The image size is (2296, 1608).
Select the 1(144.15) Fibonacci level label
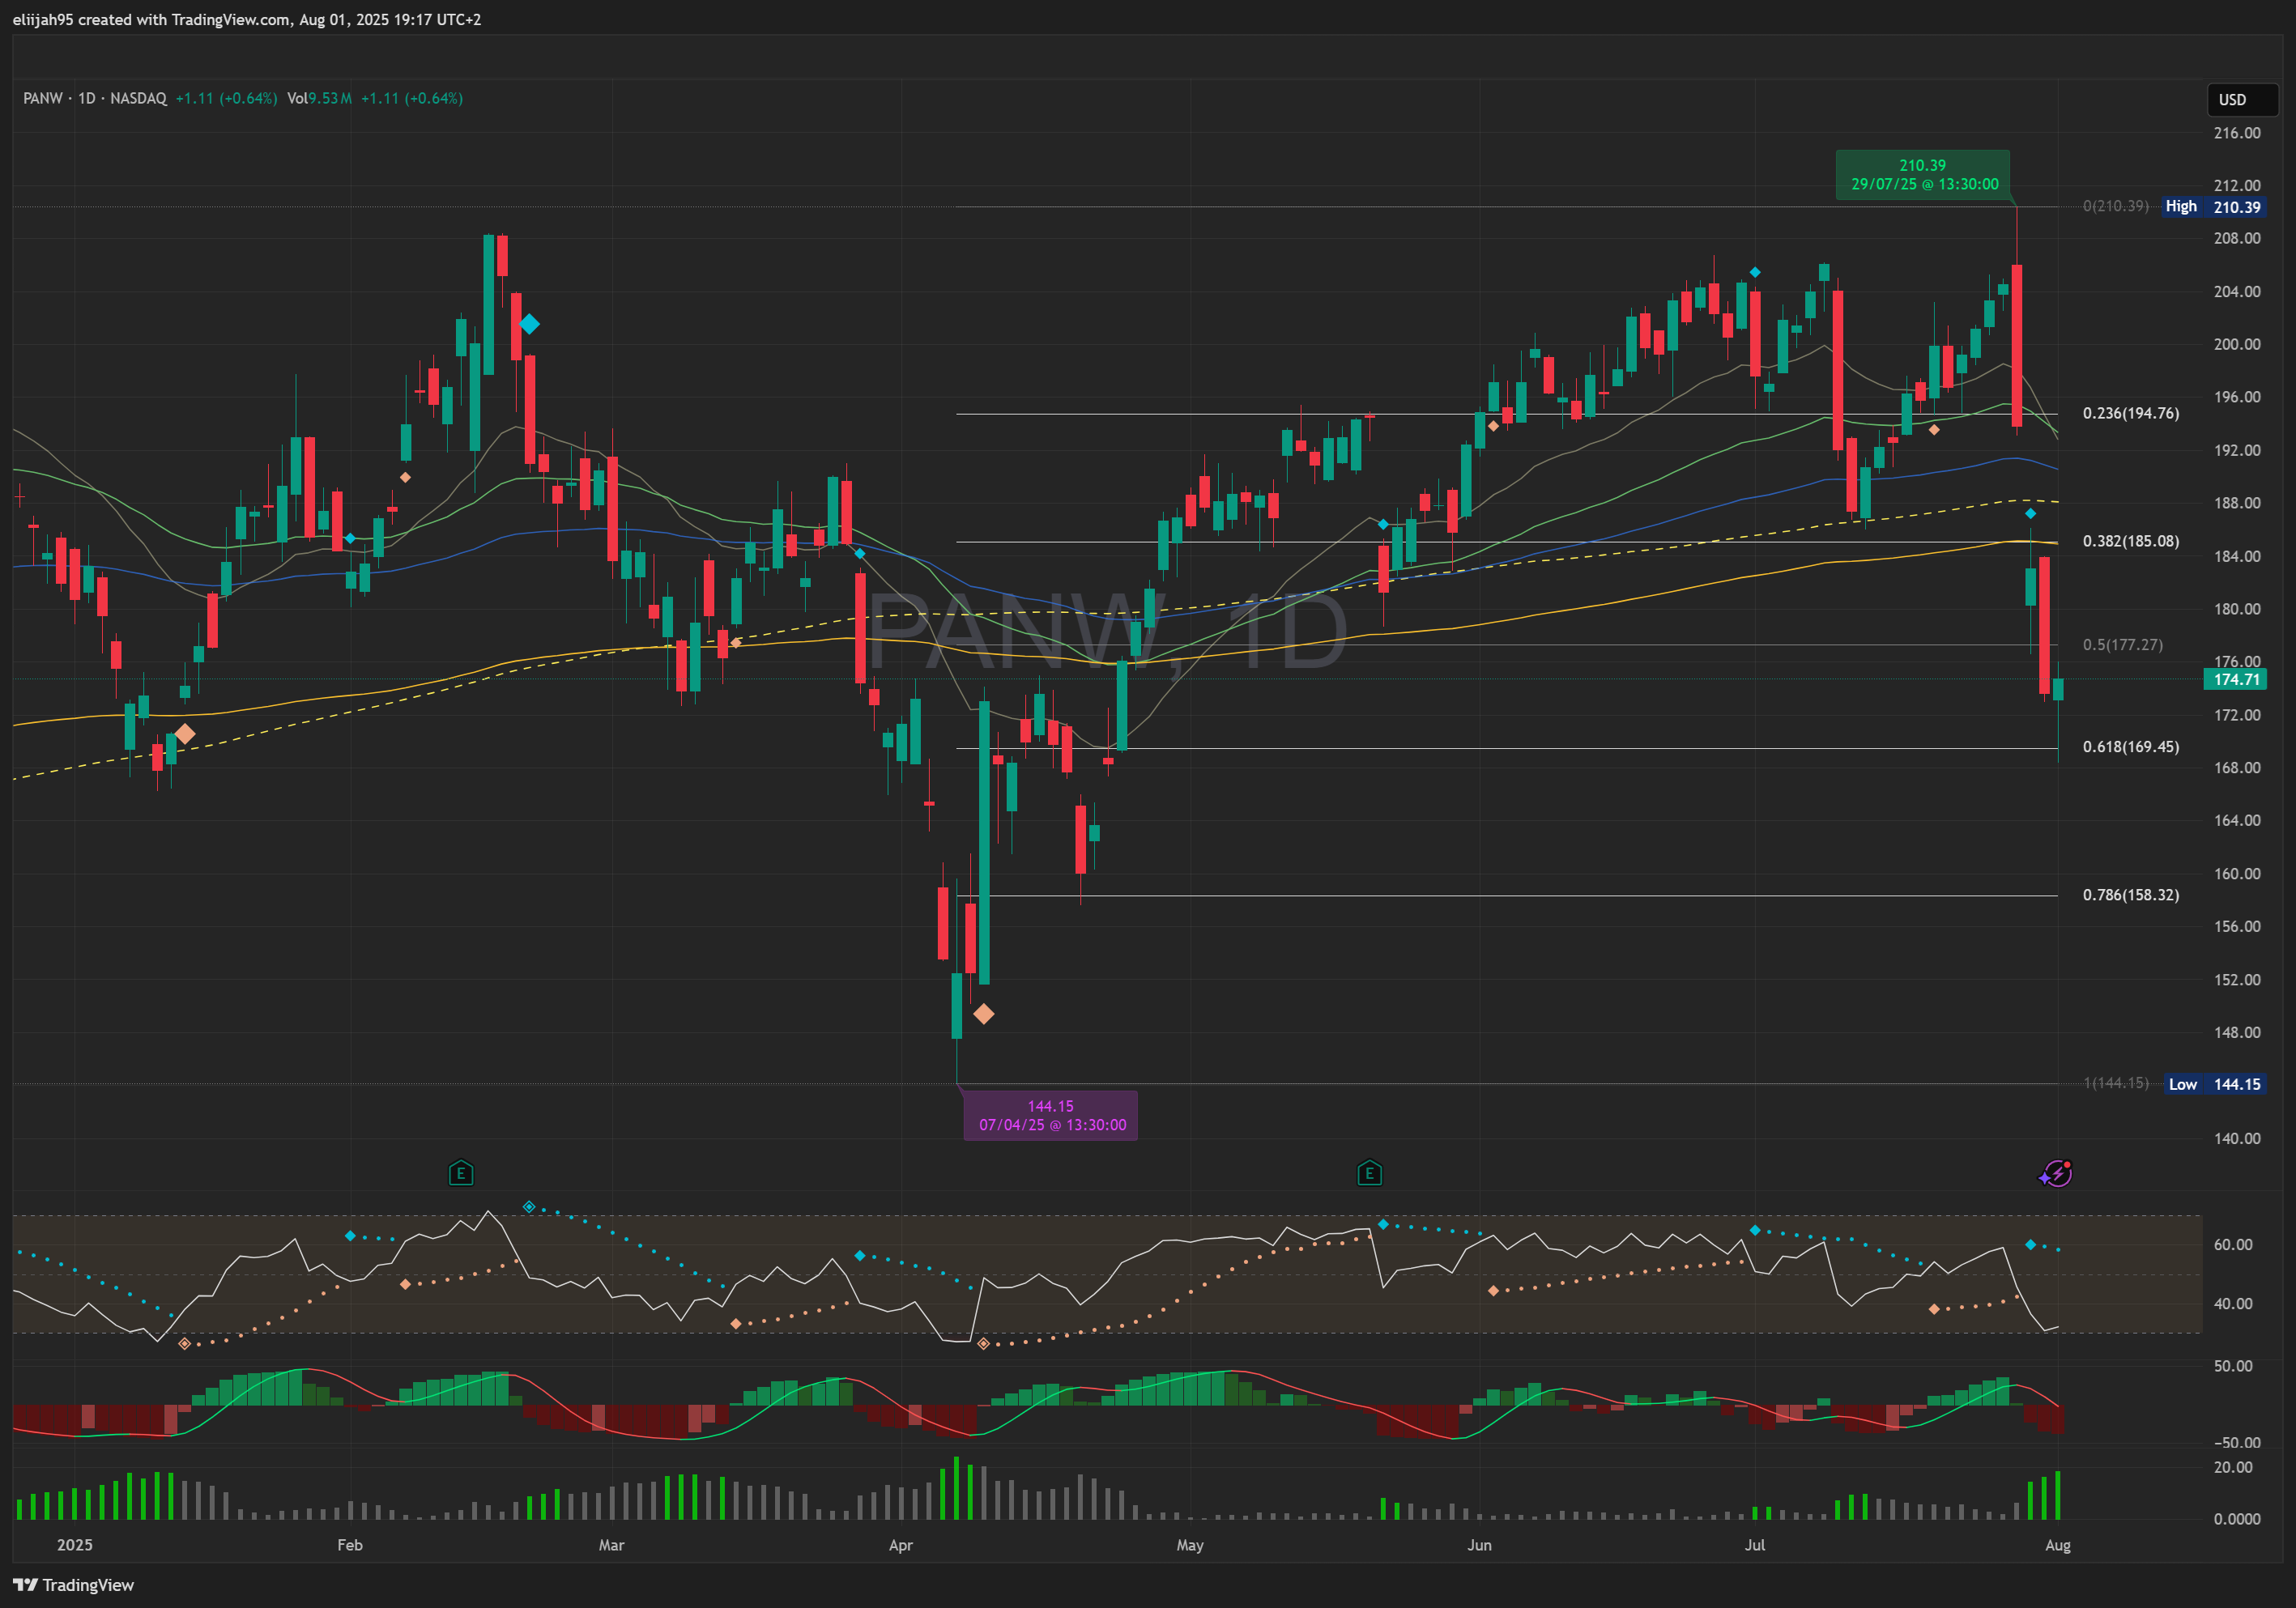pyautogui.click(x=2116, y=1083)
